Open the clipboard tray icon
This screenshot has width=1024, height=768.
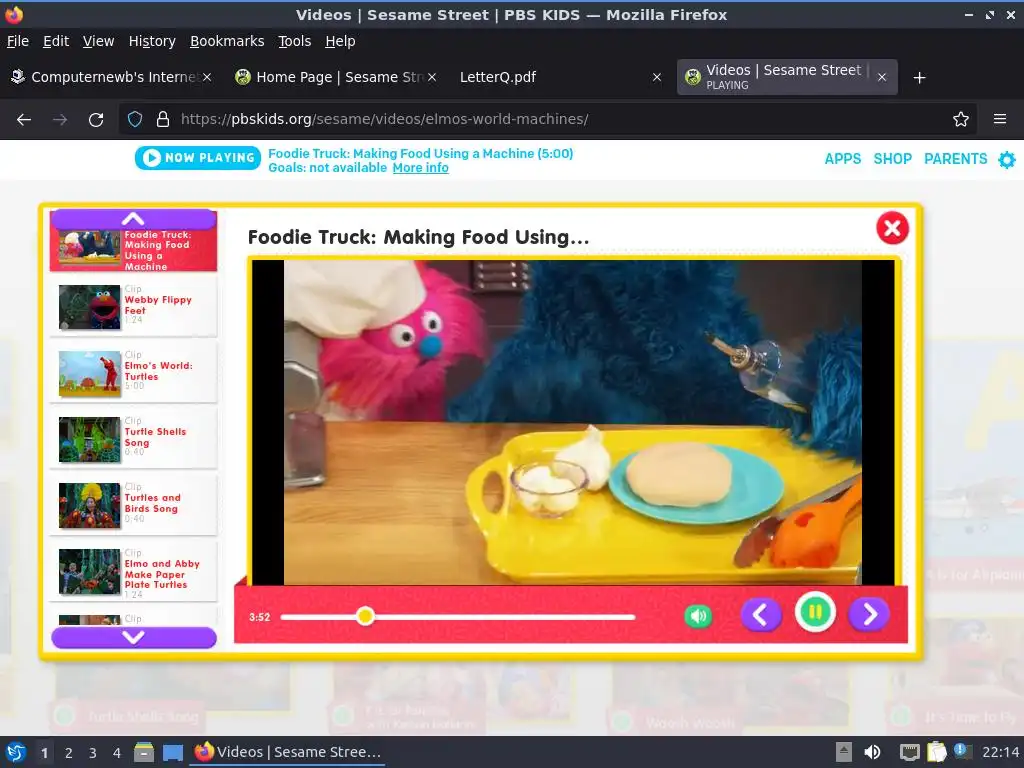936,752
